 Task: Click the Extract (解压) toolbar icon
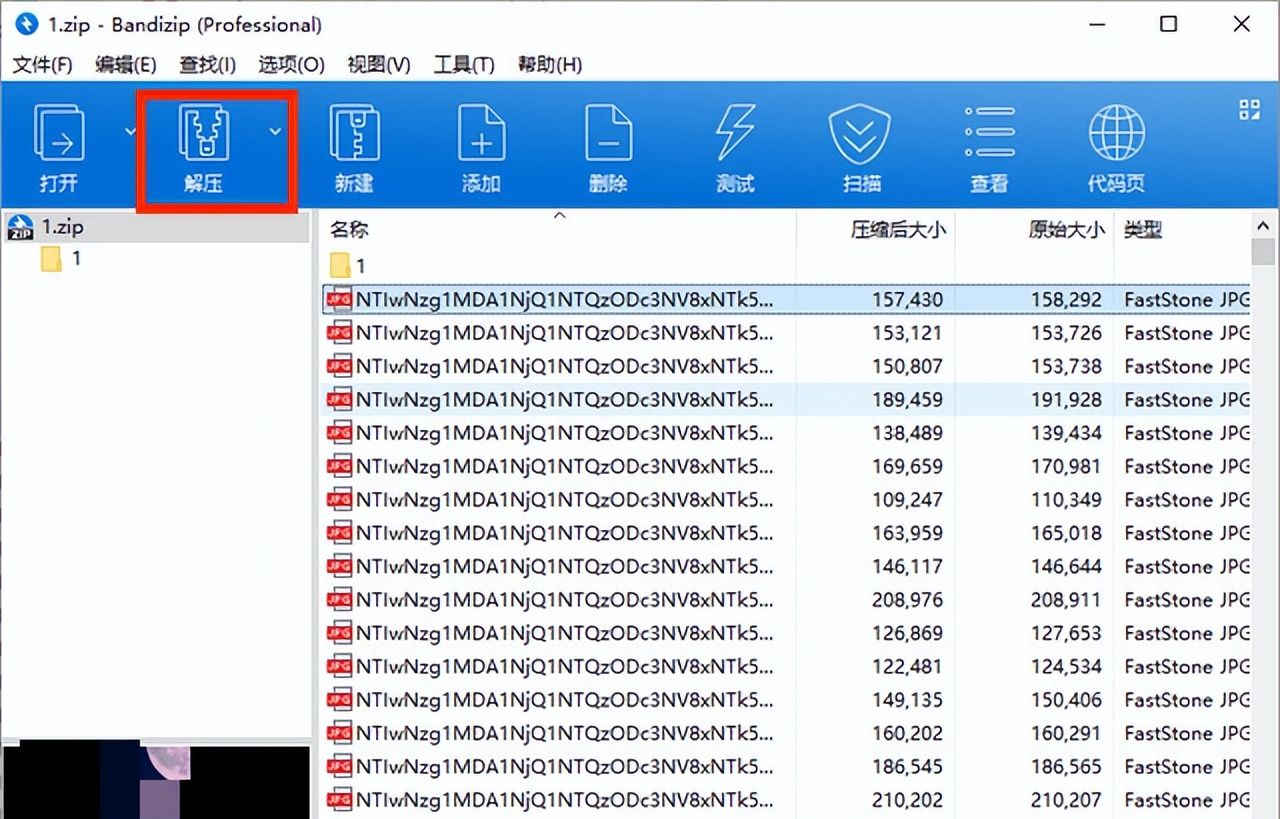[x=203, y=134]
